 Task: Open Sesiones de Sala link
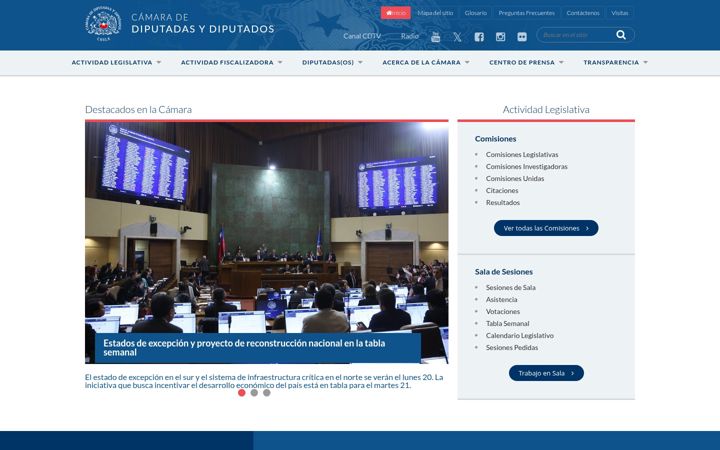coord(511,287)
